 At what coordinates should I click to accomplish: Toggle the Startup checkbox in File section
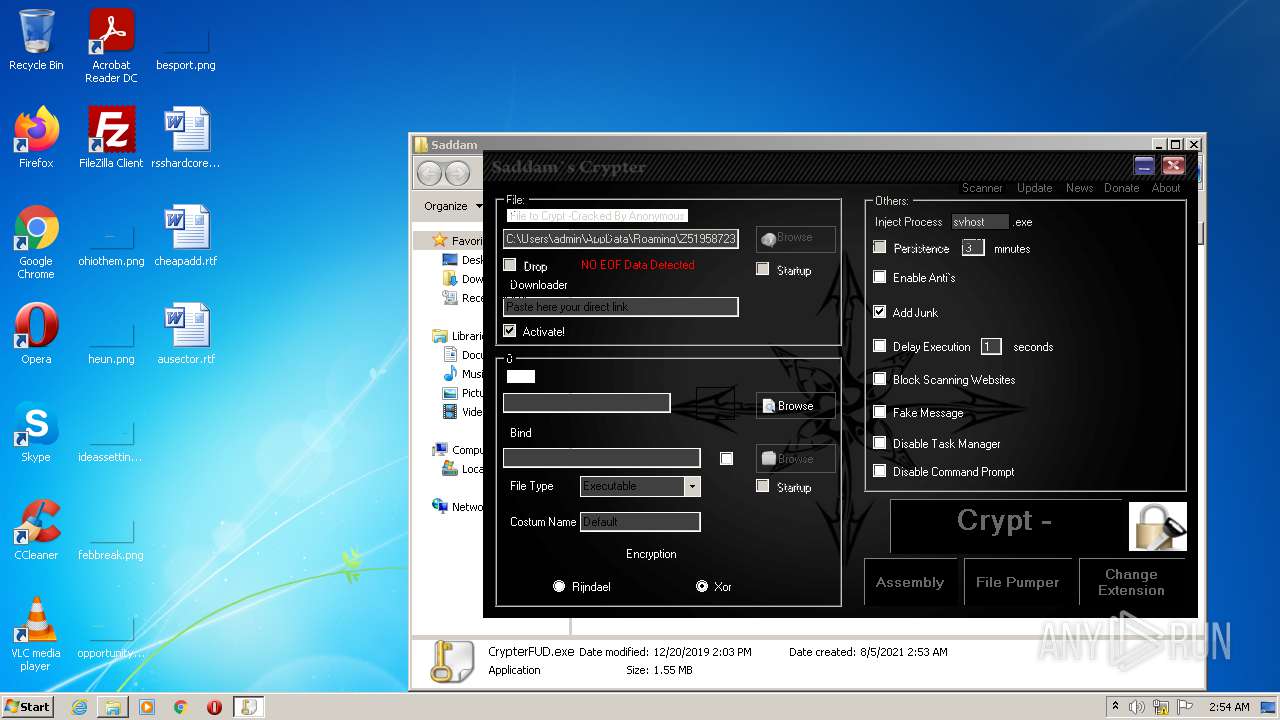point(763,269)
